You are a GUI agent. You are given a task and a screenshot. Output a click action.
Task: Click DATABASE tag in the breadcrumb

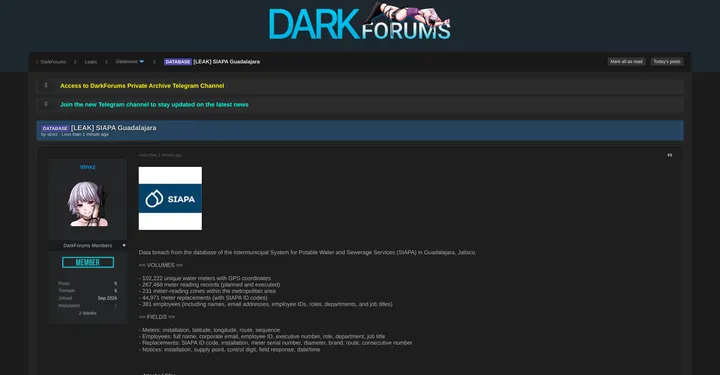(178, 62)
